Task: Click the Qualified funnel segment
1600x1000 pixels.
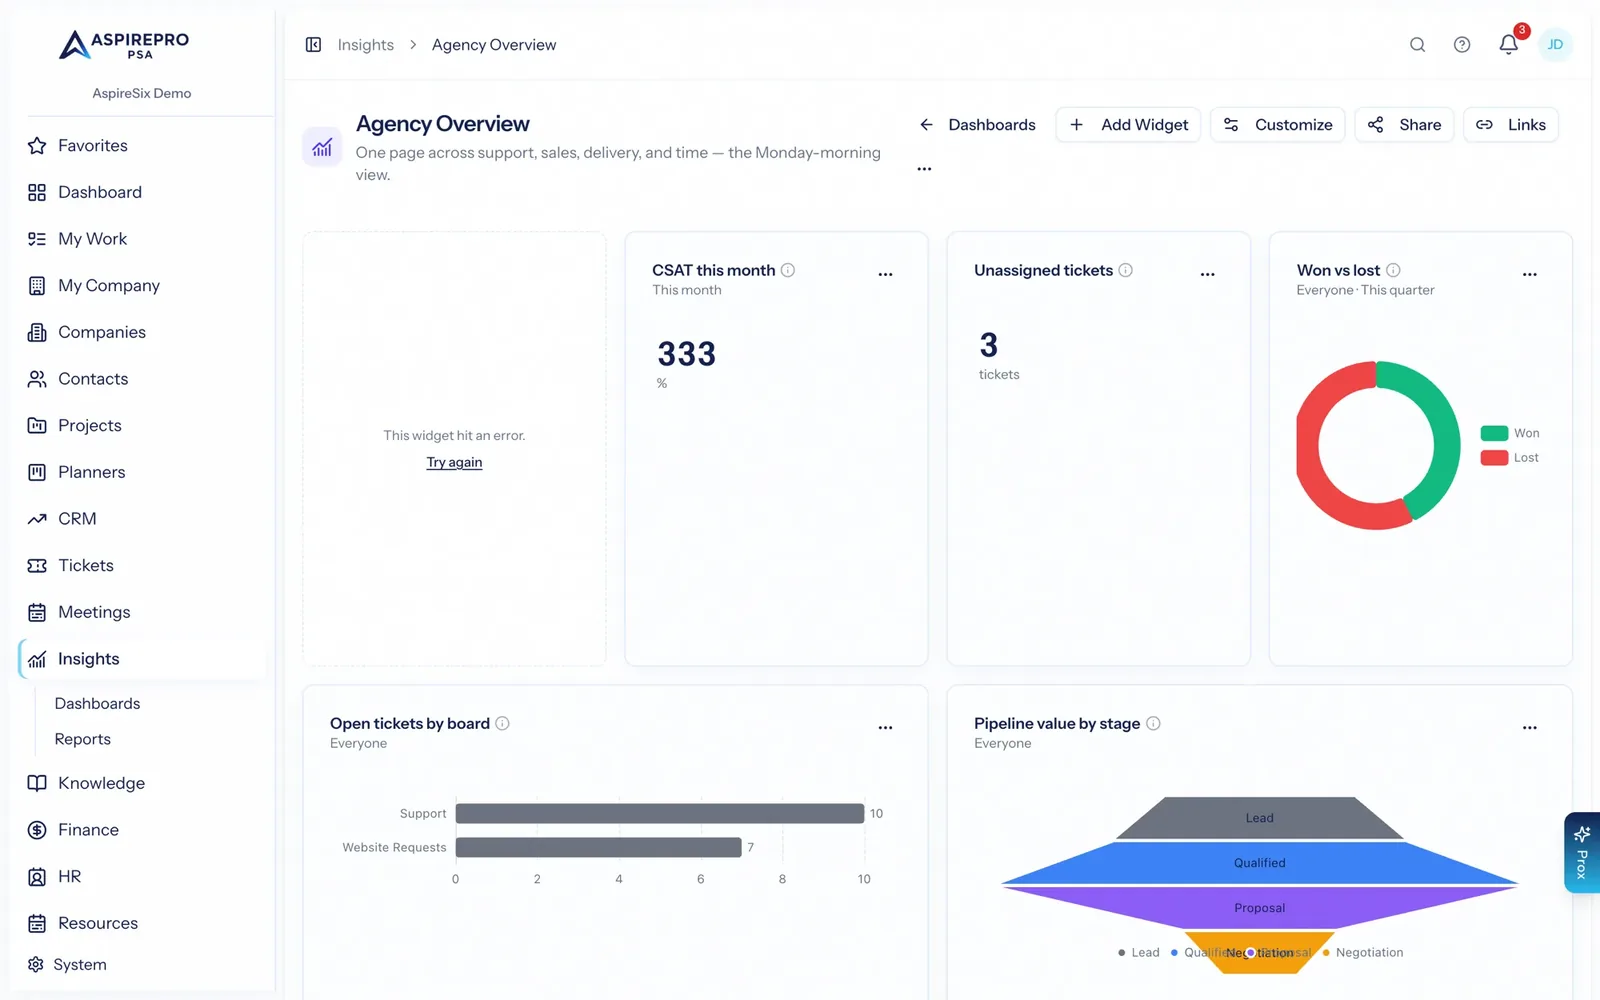Action: click(1260, 863)
